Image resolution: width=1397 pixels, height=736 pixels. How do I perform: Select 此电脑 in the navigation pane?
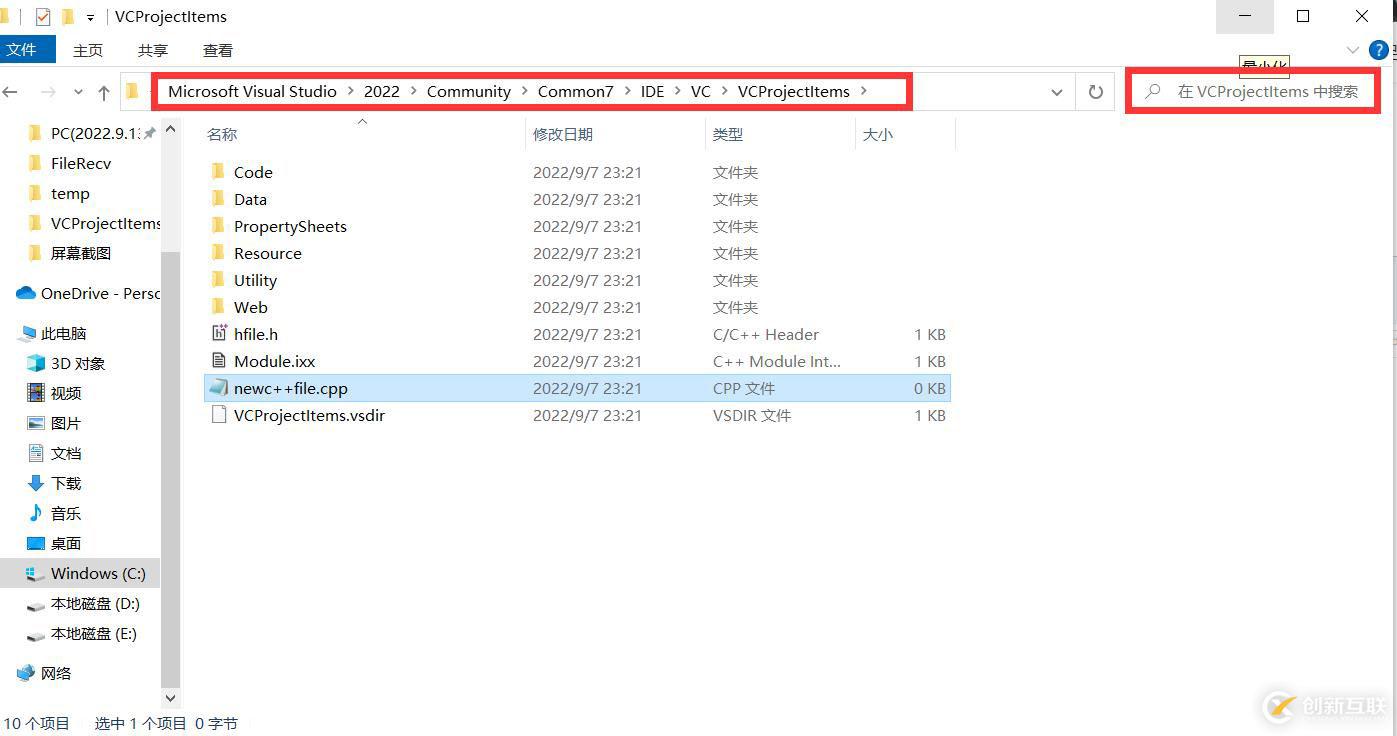click(63, 333)
